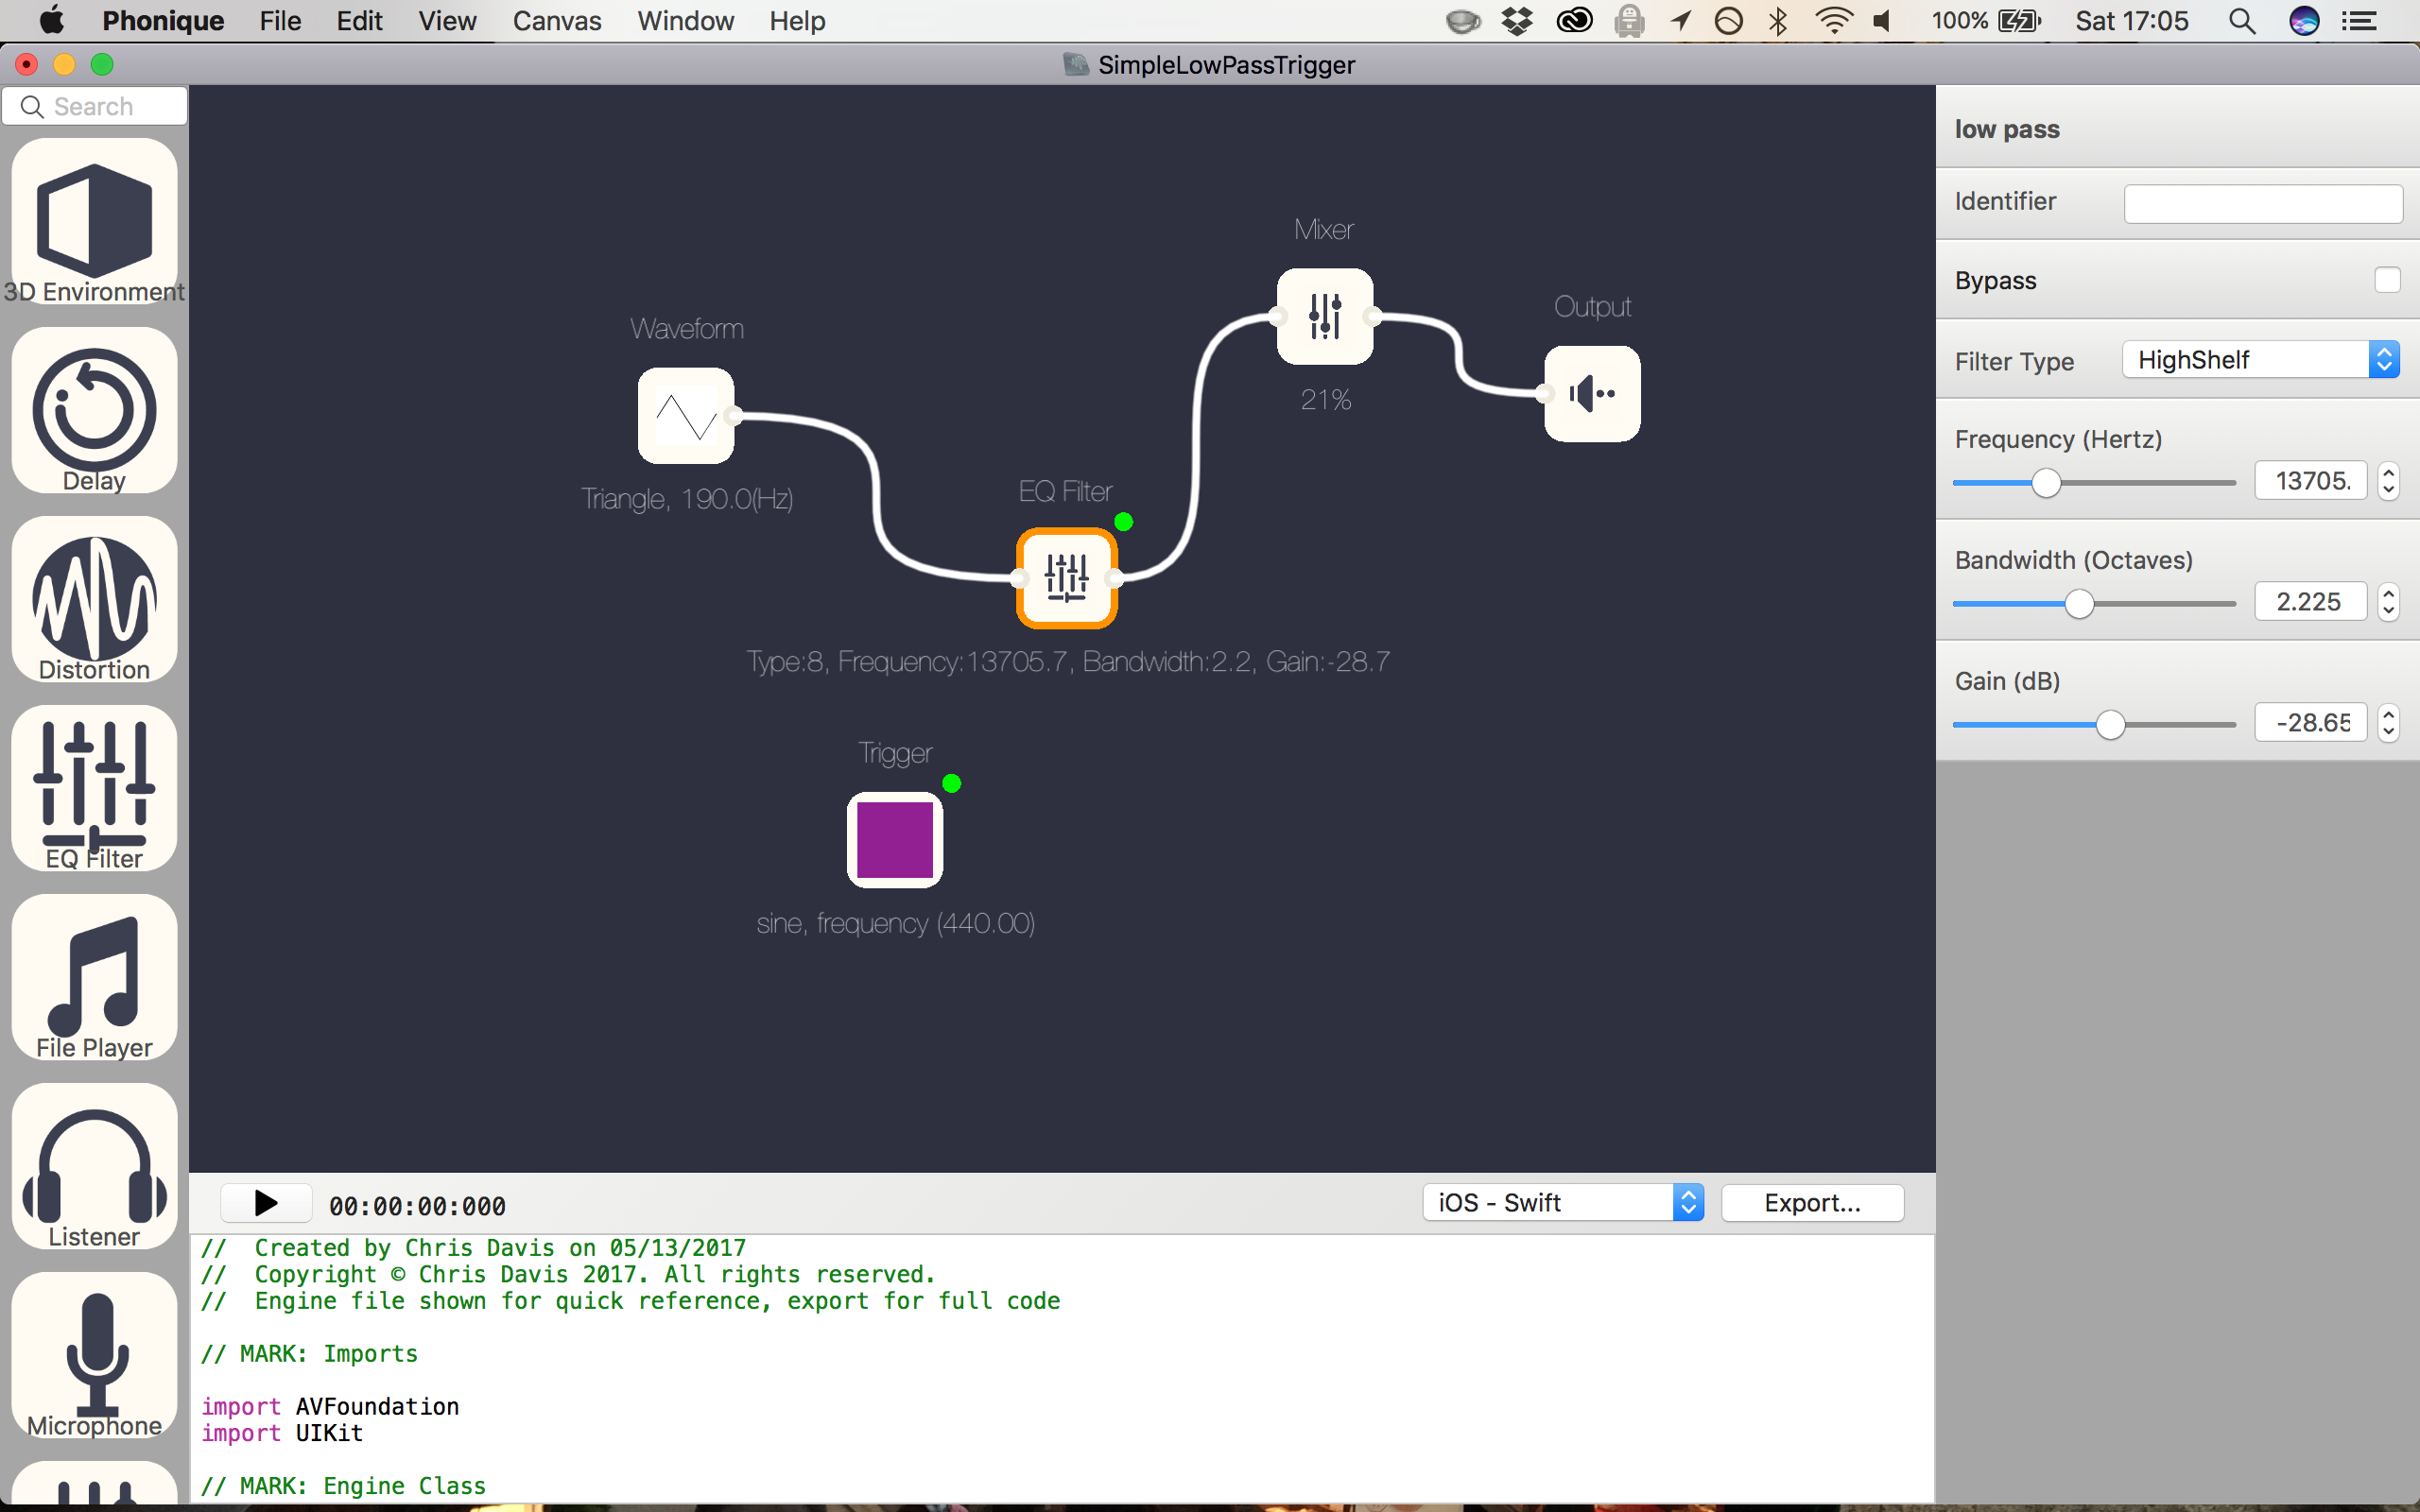Viewport: 2420px width, 1512px height.
Task: Pick the Distortion component icon
Action: pyautogui.click(x=94, y=599)
